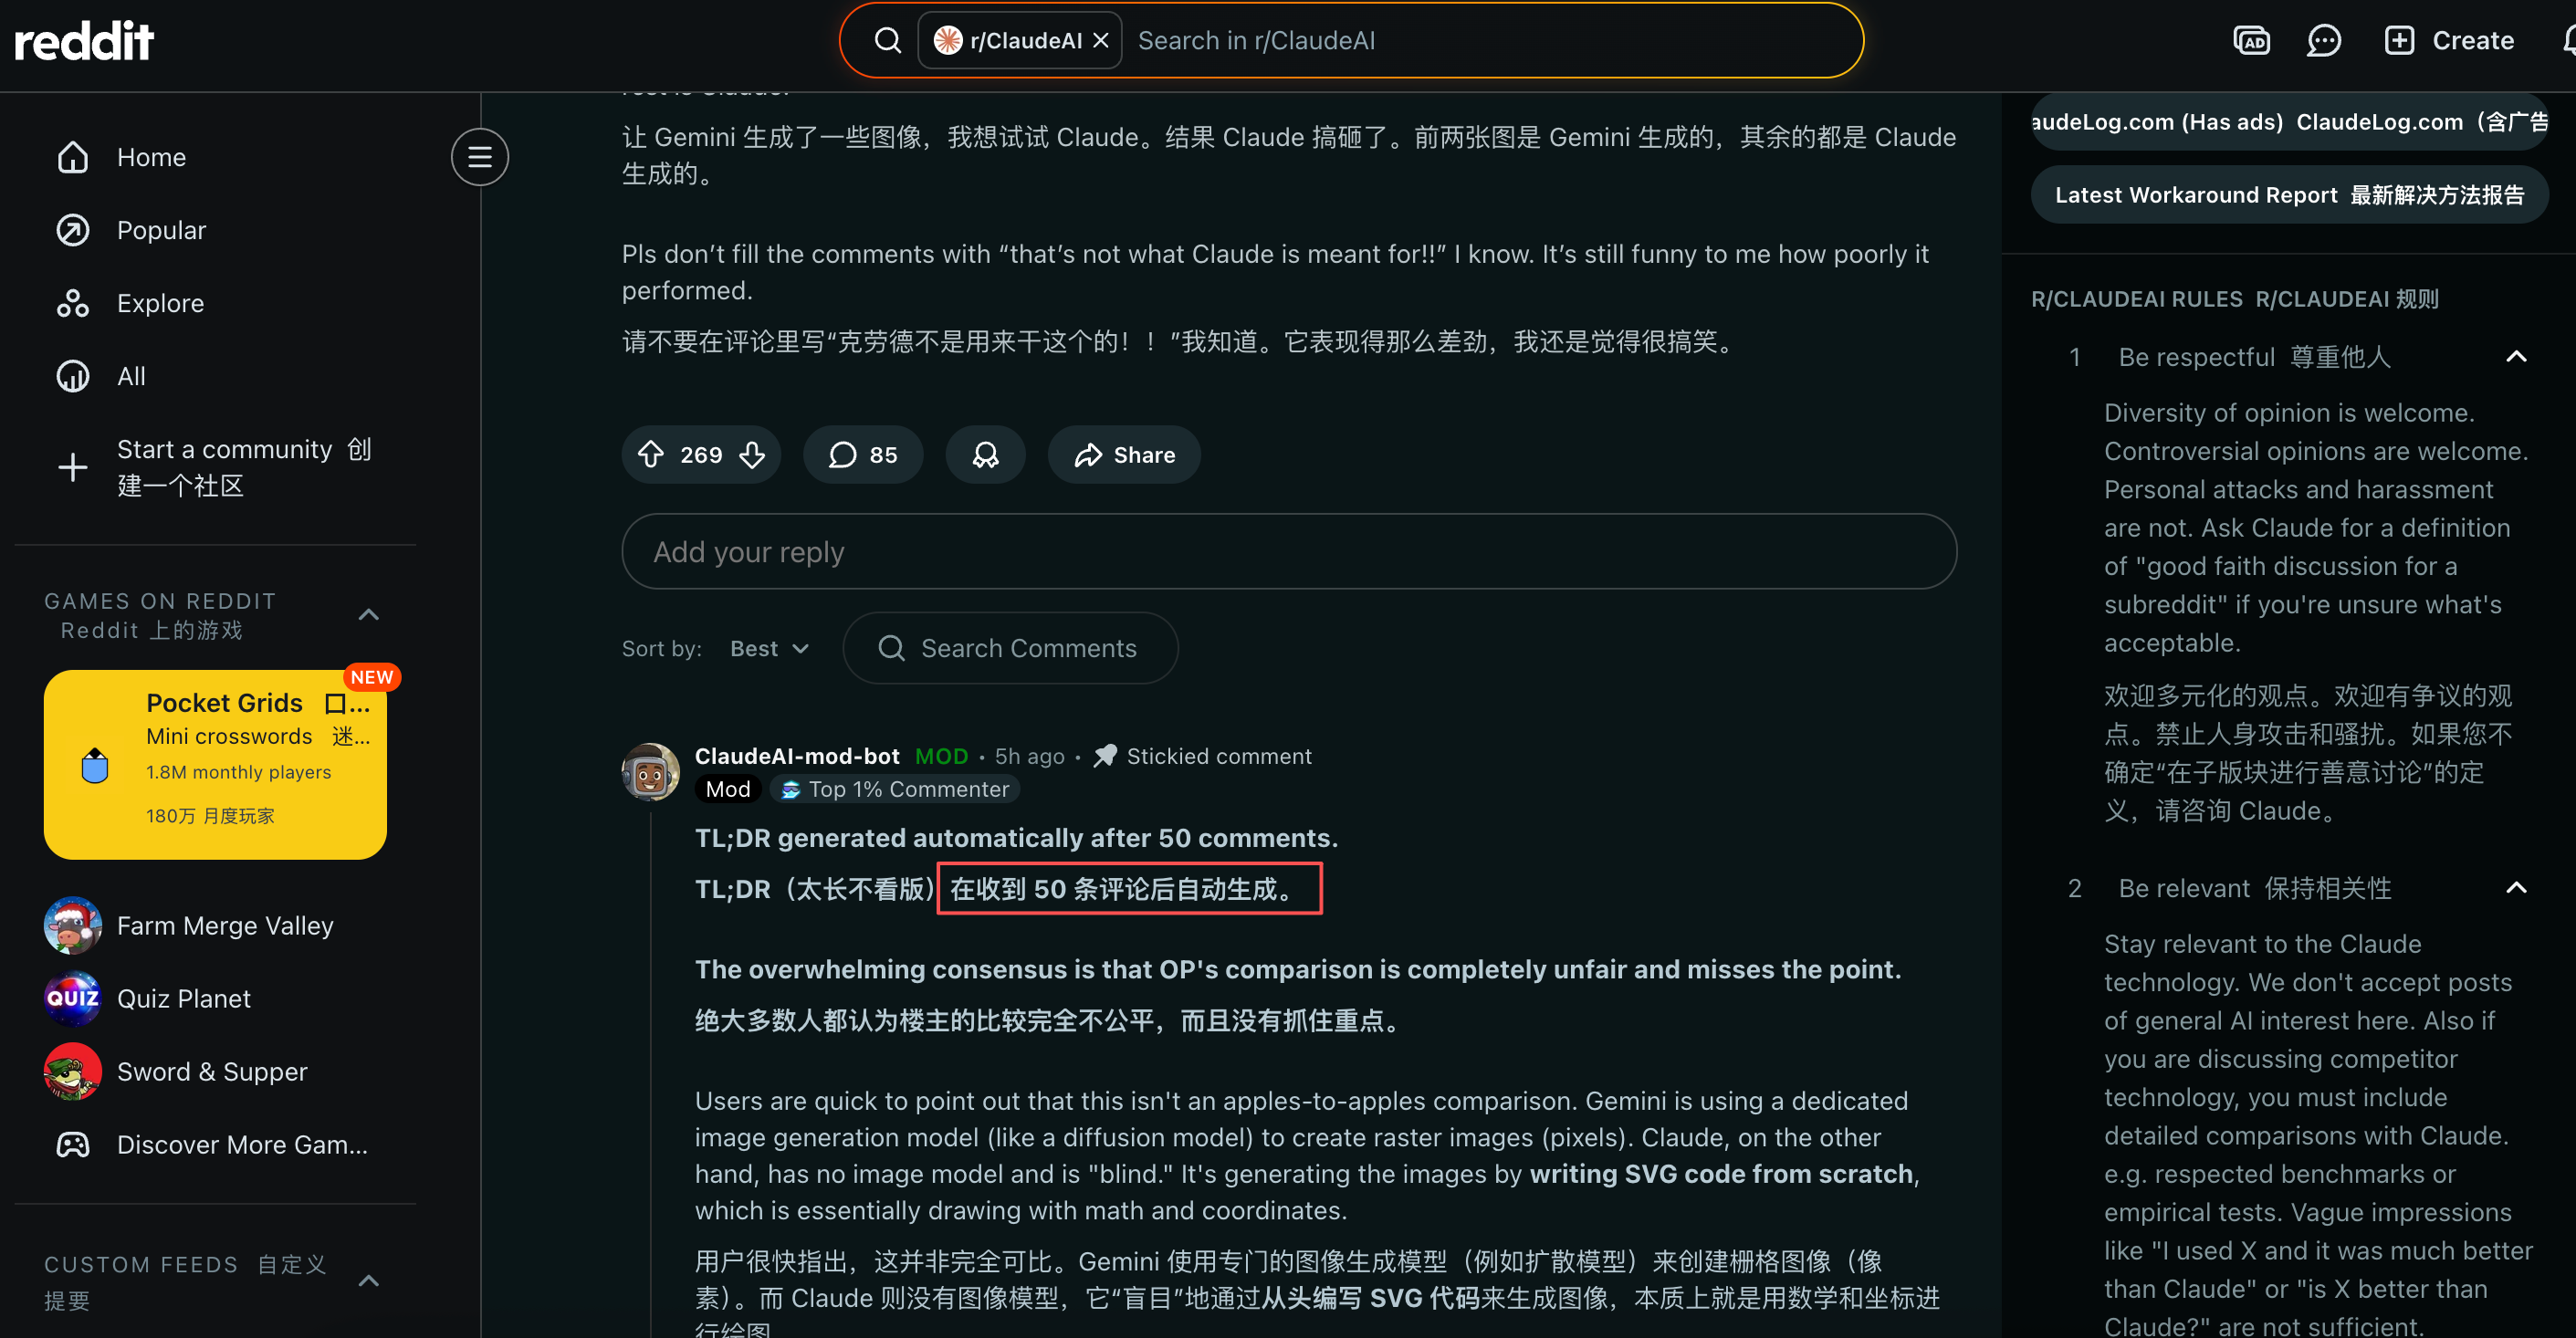Collapse the Games on Reddit section
This screenshot has height=1338, width=2576.
click(x=369, y=615)
